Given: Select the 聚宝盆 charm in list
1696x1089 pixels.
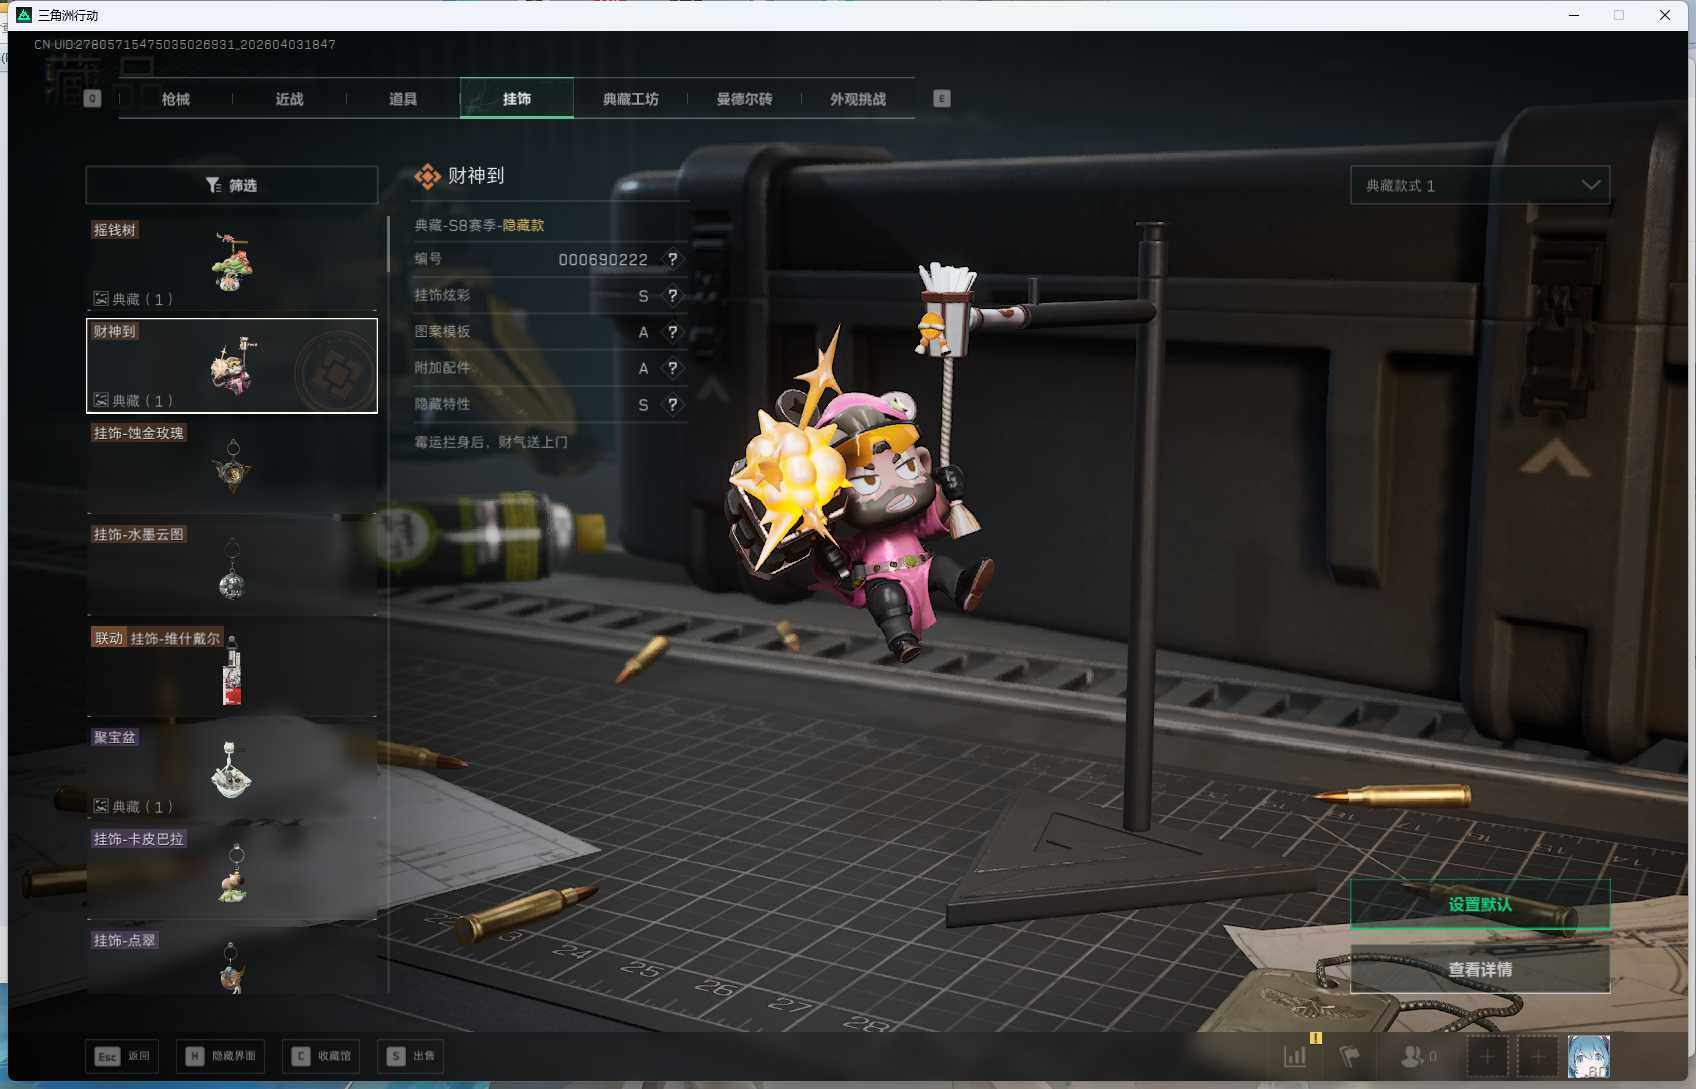Looking at the screenshot, I should [232, 769].
